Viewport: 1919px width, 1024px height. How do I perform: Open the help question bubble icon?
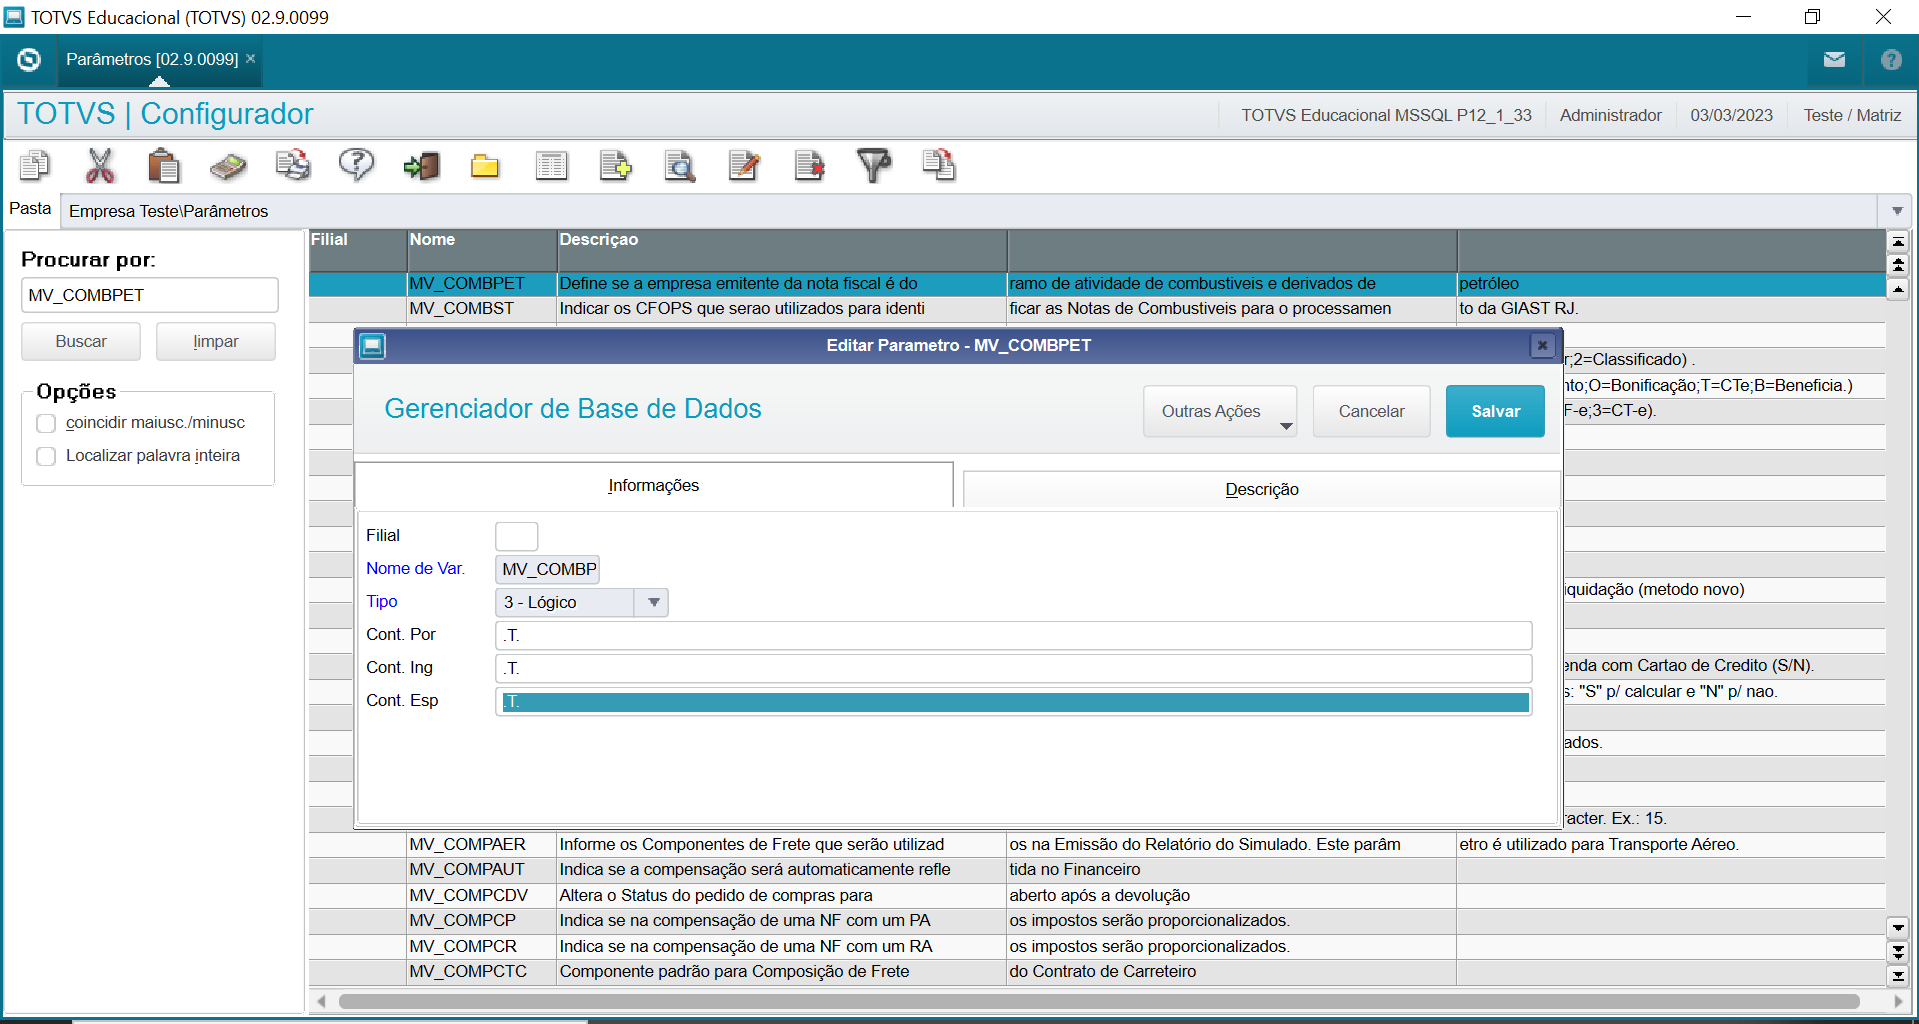tap(356, 165)
